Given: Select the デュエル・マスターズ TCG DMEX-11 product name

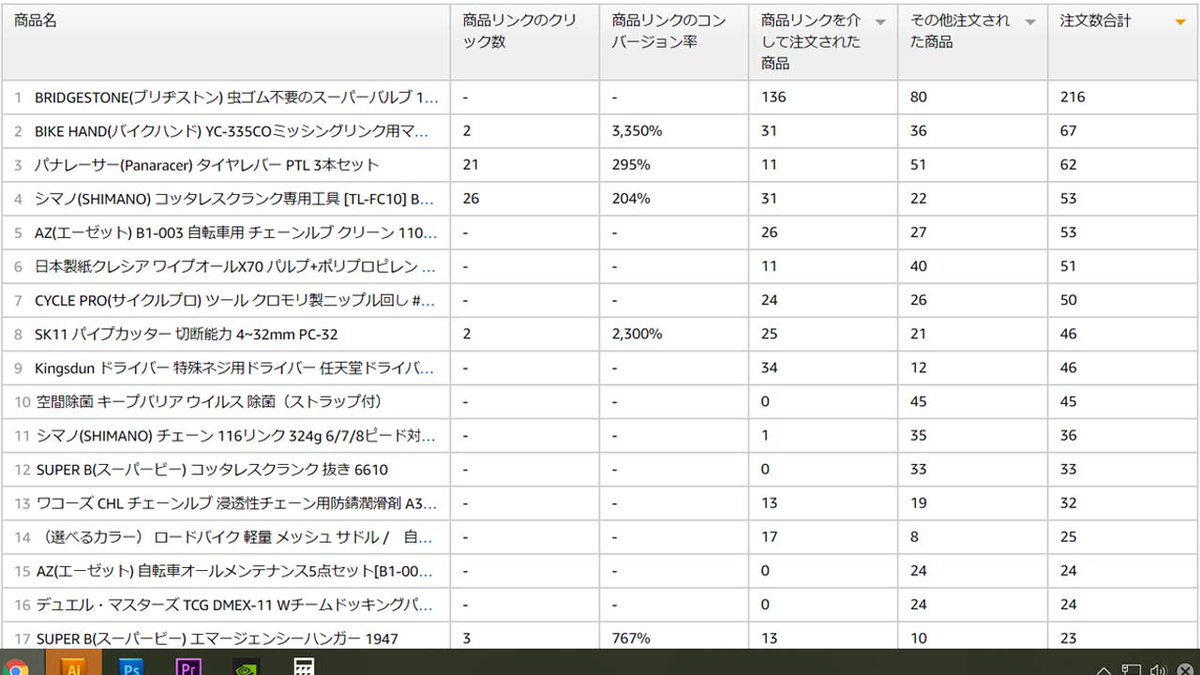Looking at the screenshot, I should pos(234,605).
